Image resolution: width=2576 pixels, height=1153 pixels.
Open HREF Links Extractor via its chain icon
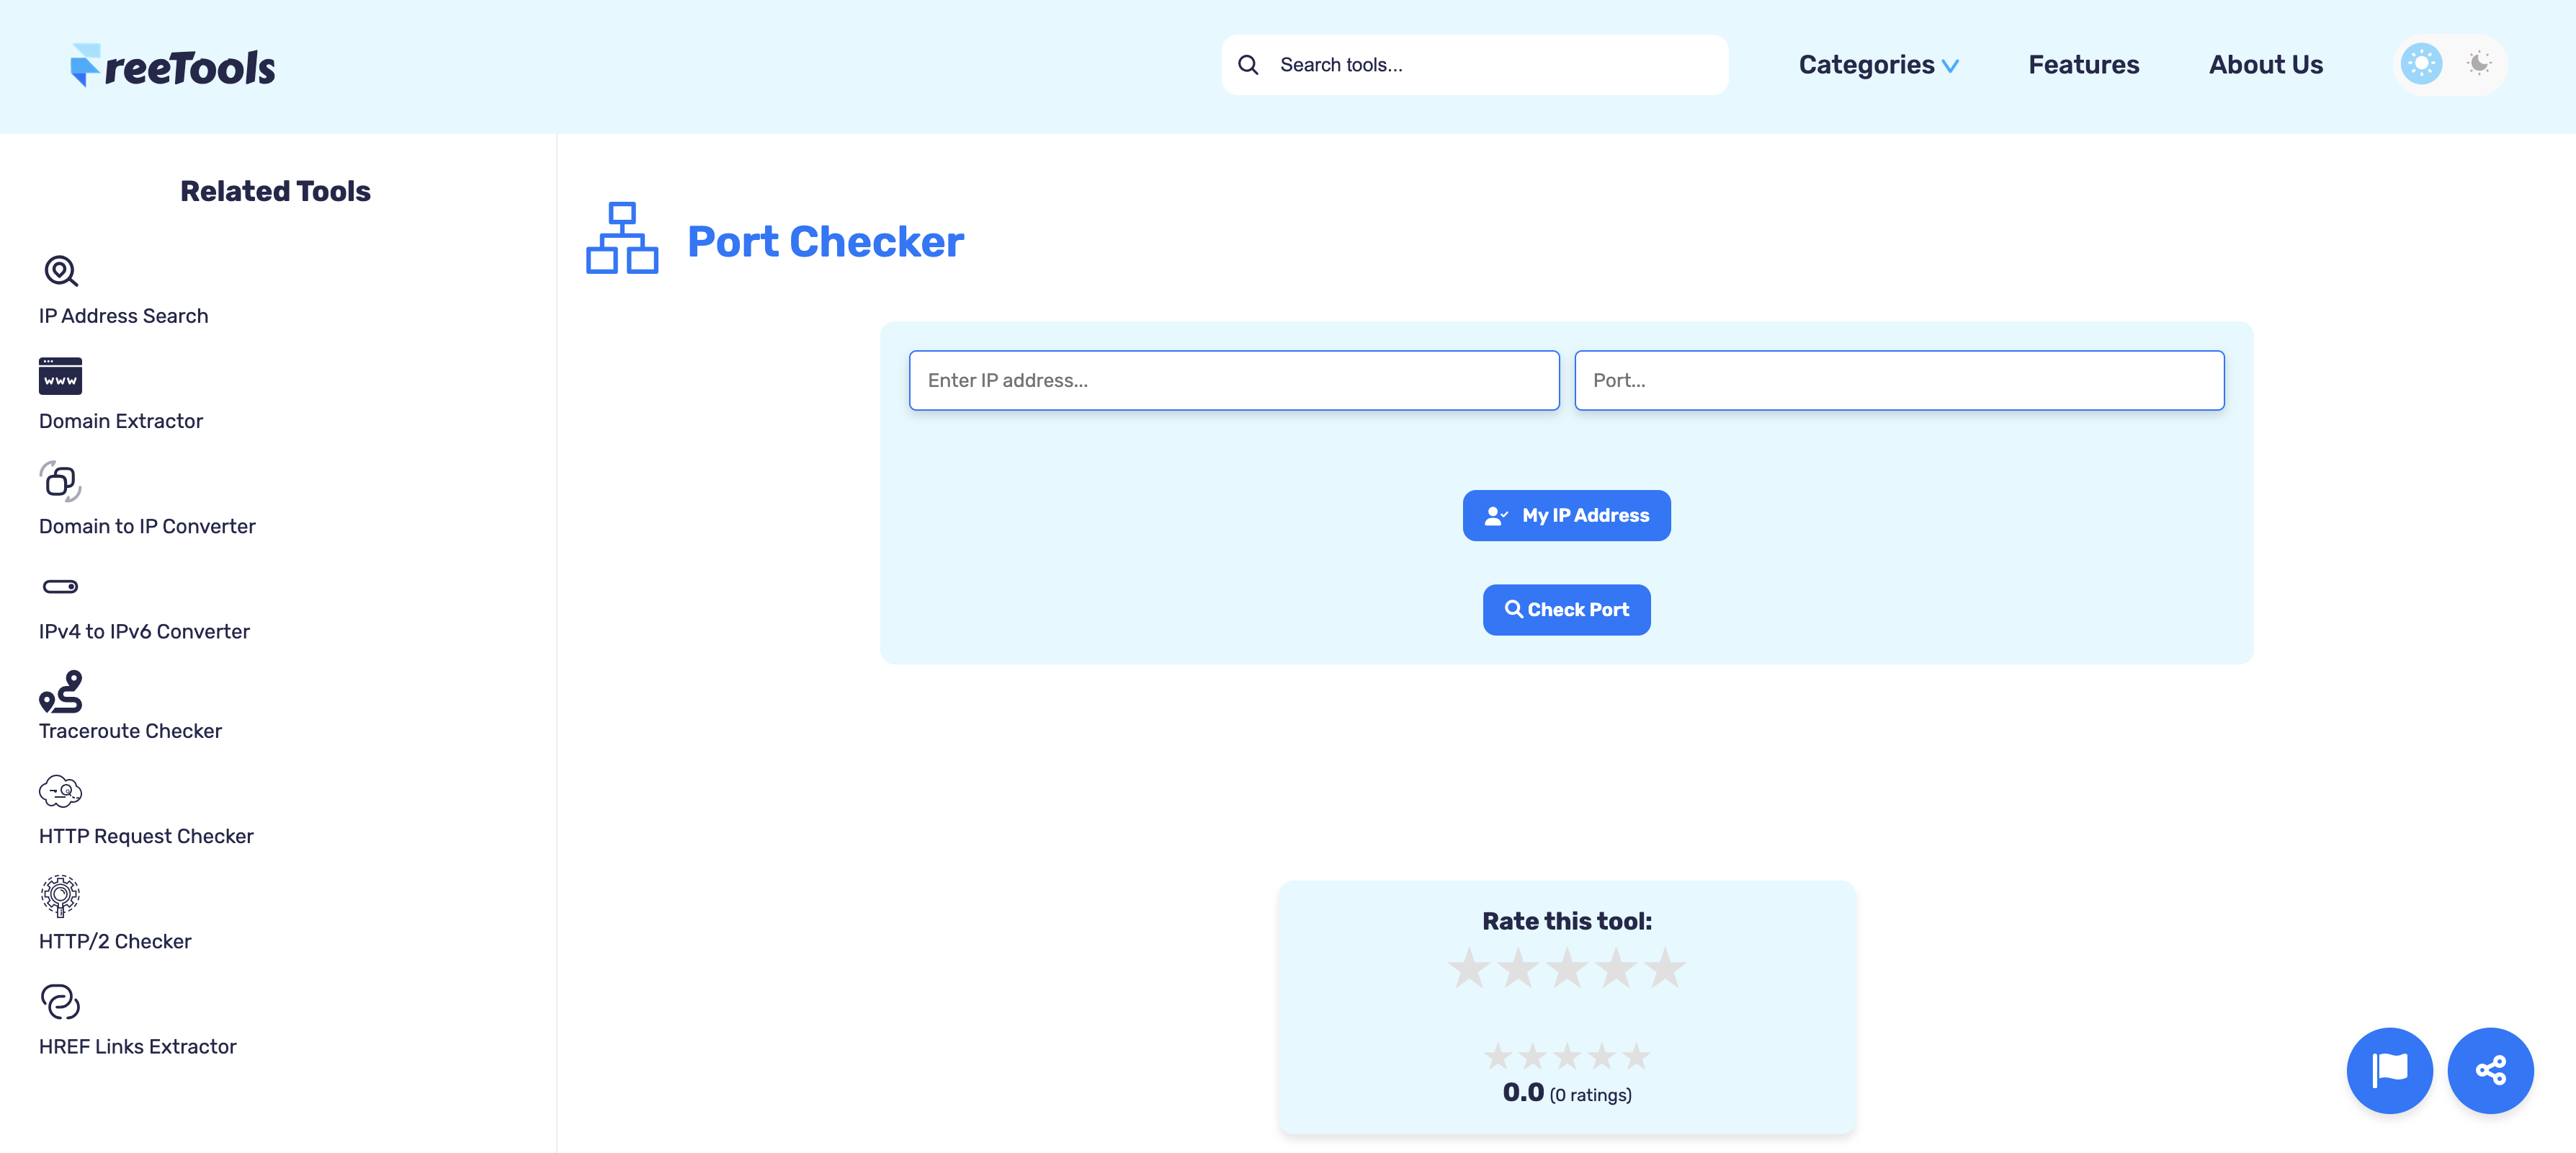(60, 1001)
